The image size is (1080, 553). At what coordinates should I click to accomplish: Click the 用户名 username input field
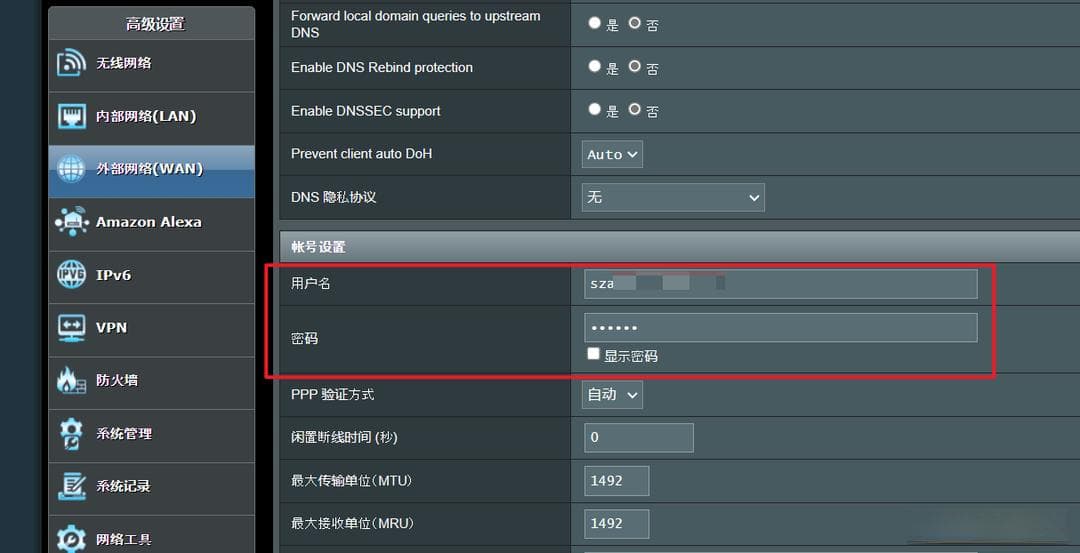coord(780,284)
